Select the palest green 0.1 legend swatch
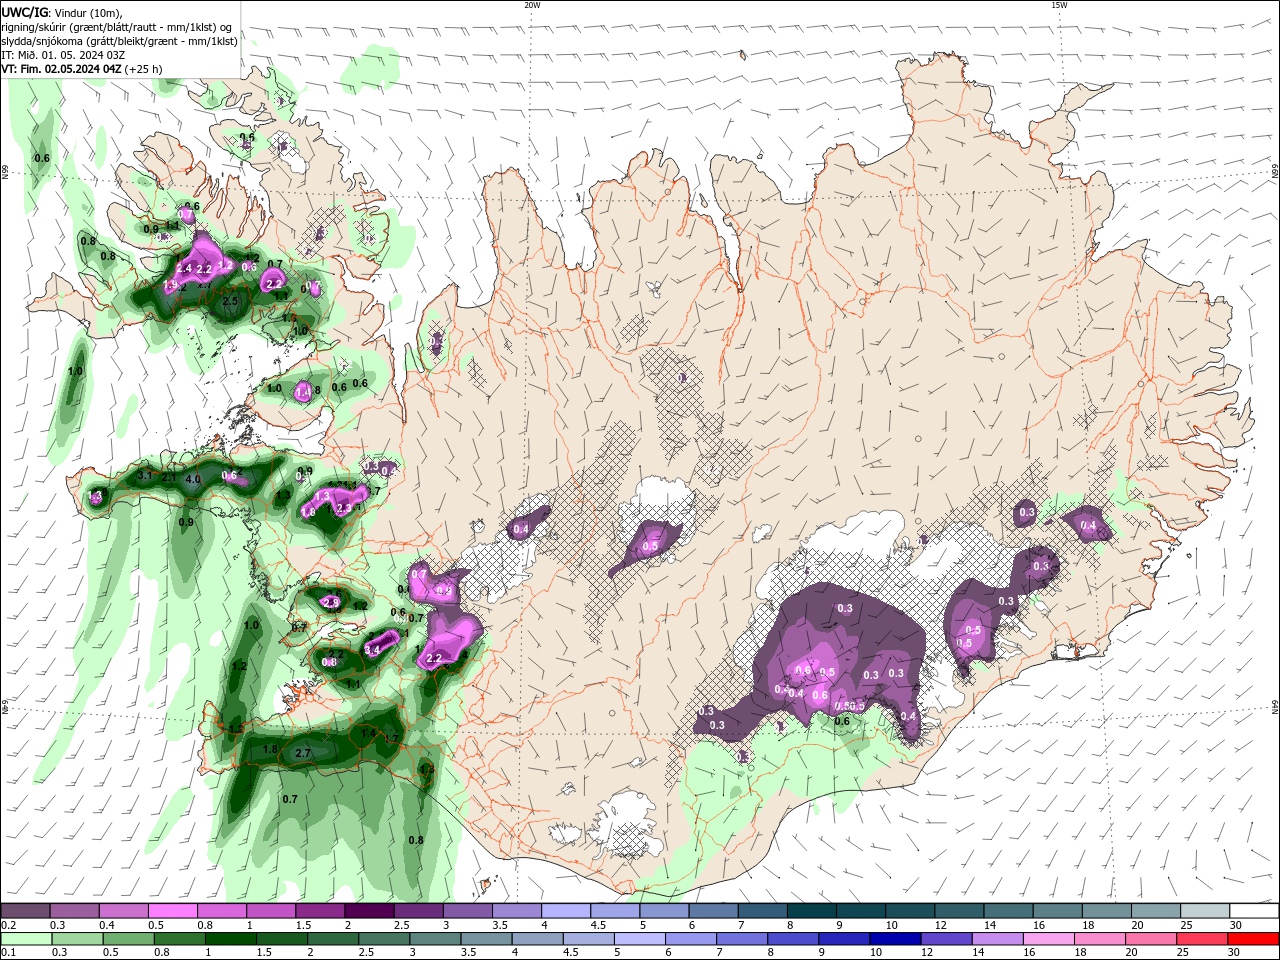This screenshot has height=960, width=1280. pyautogui.click(x=26, y=939)
